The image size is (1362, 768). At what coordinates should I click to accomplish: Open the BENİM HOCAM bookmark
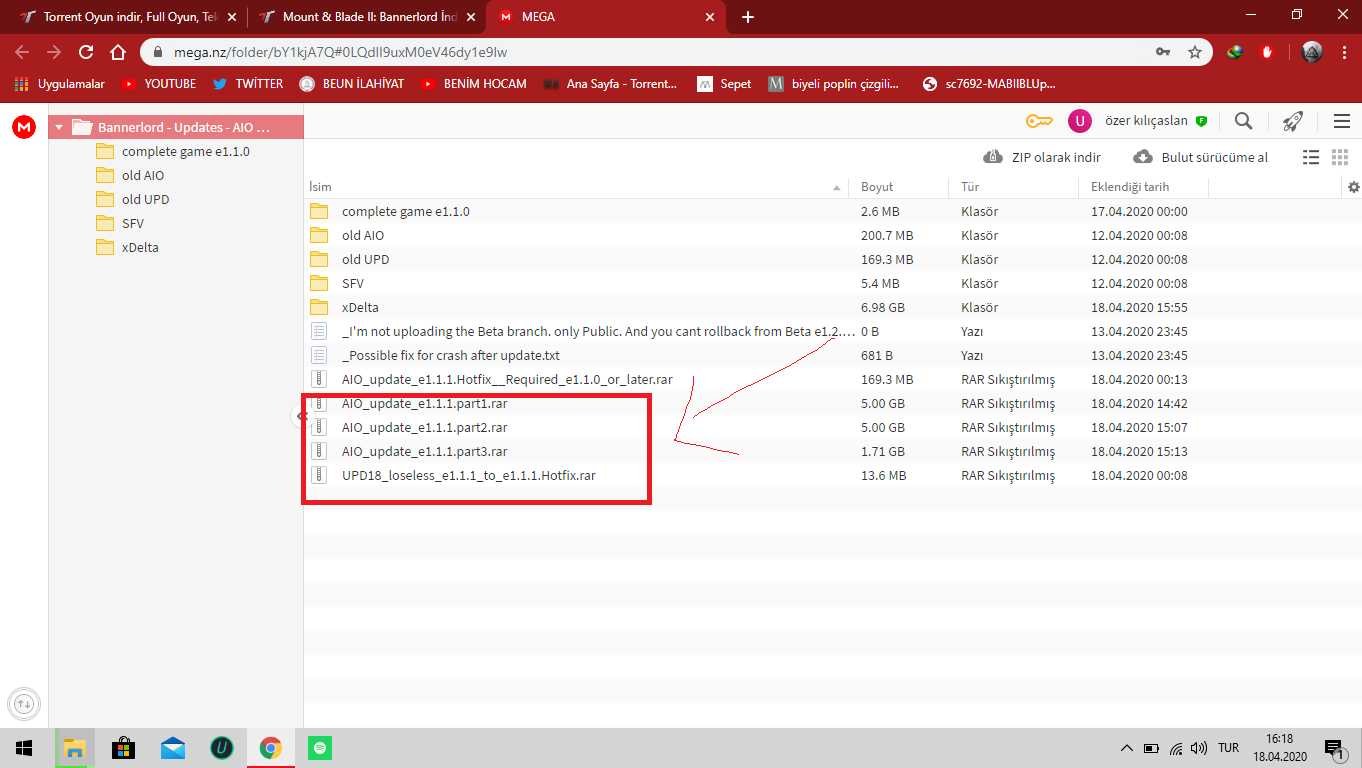pos(474,84)
